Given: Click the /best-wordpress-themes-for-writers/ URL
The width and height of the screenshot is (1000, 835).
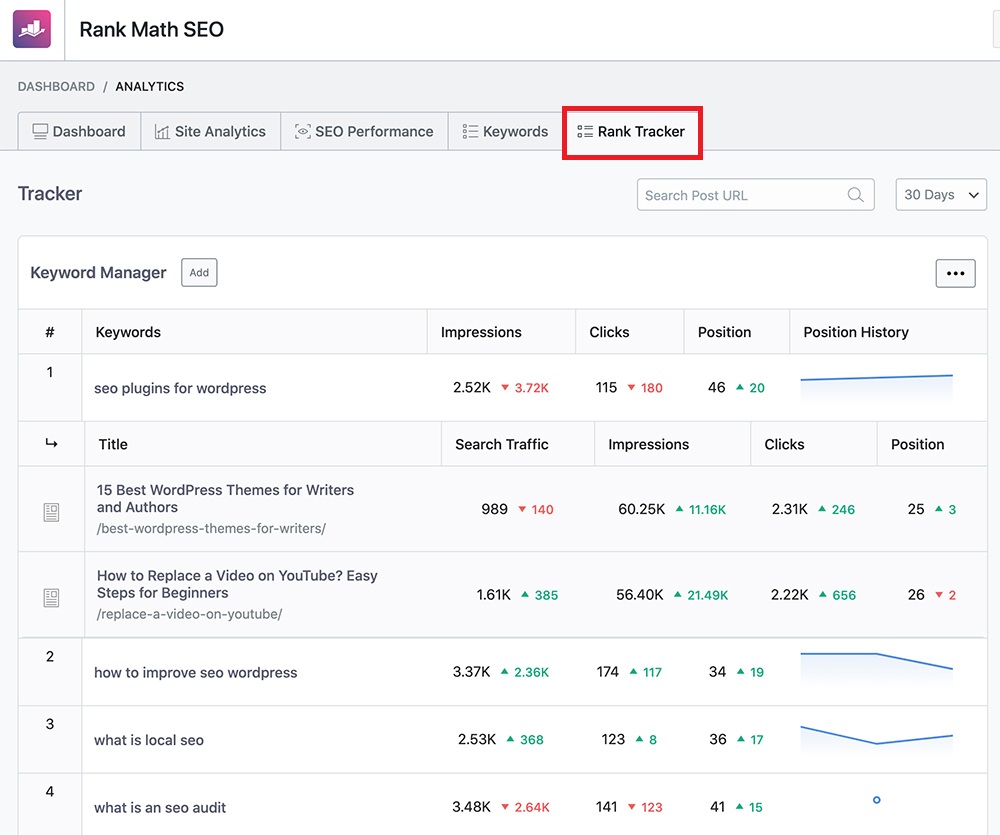Looking at the screenshot, I should point(211,528).
